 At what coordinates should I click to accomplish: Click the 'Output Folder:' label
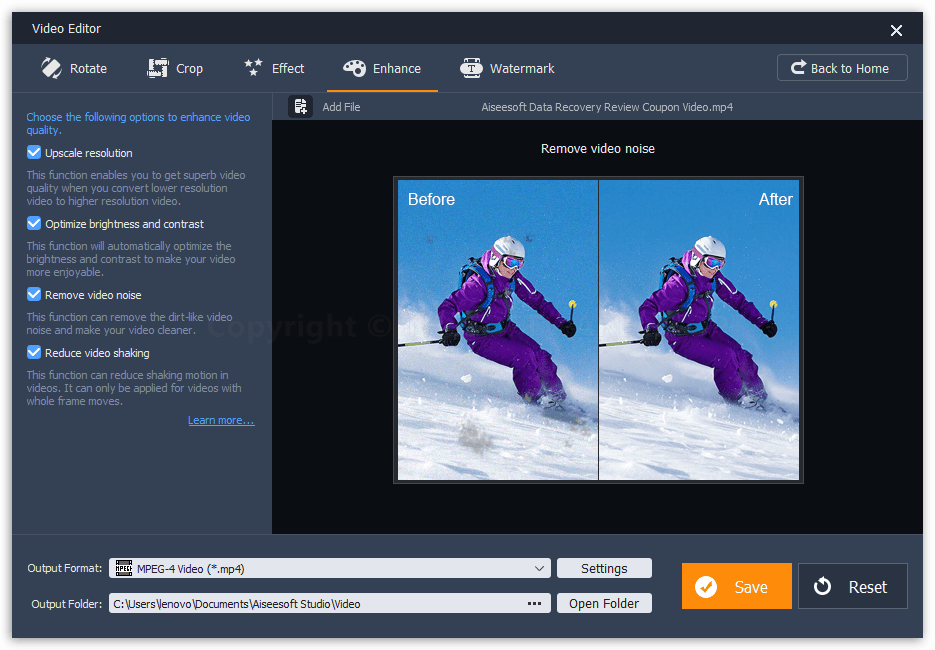coord(67,604)
